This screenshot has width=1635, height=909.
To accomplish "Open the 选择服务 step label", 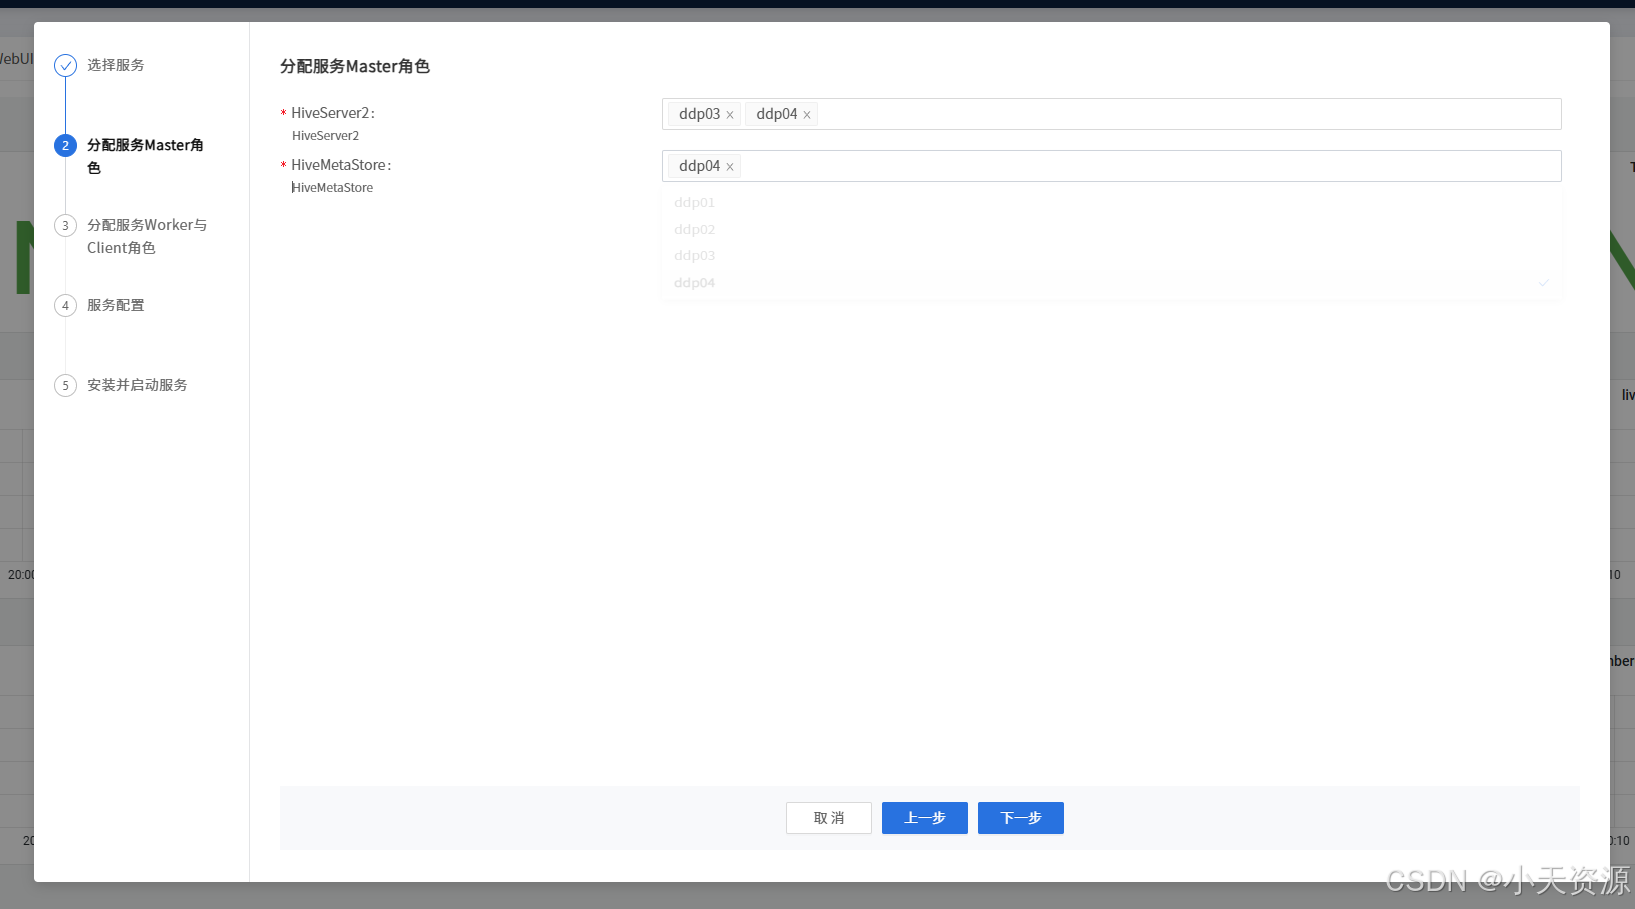I will tap(116, 65).
